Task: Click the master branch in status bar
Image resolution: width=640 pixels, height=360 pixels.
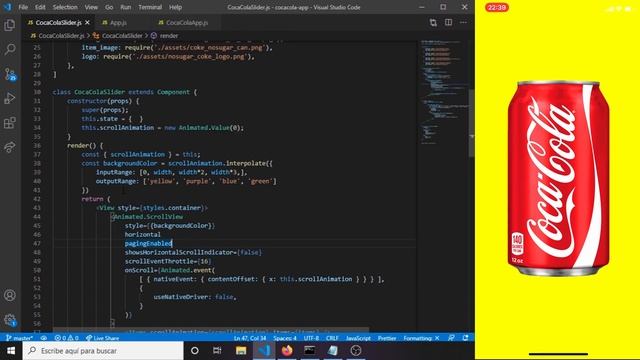Action: pos(20,338)
